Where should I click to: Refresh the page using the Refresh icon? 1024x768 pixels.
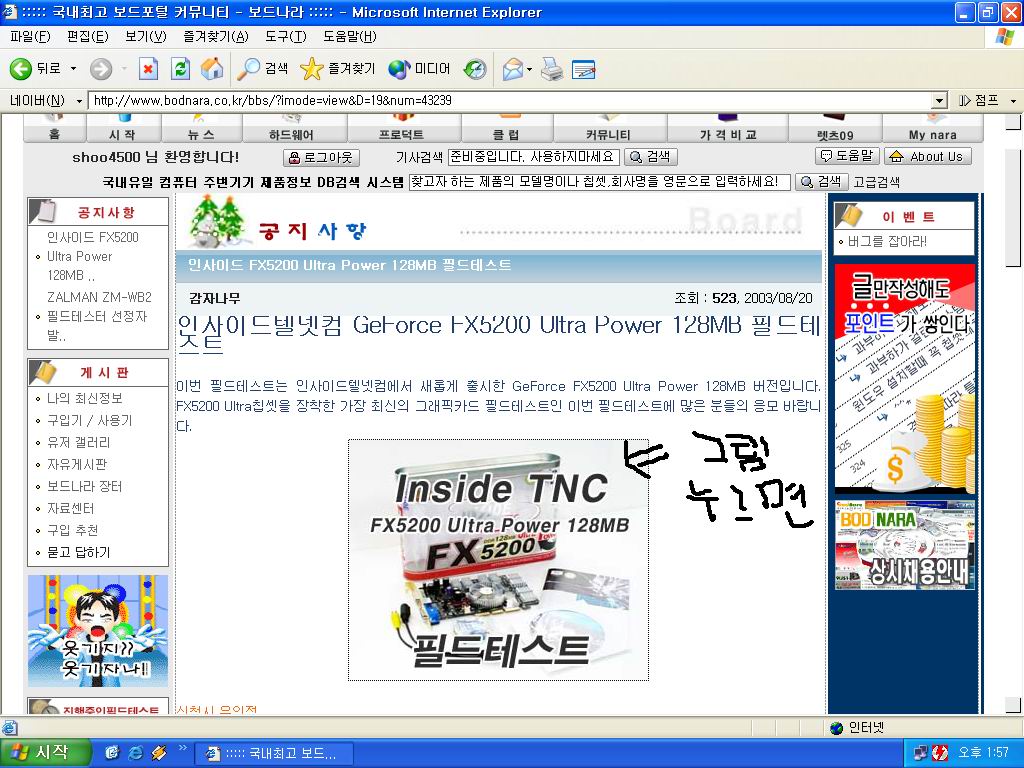[x=180, y=69]
